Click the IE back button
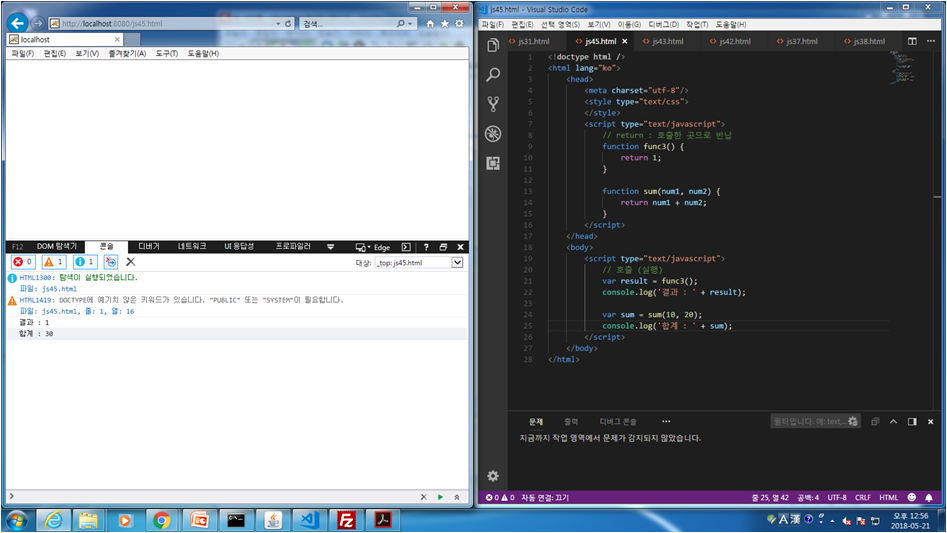Viewport: 947px width, 533px height. (x=18, y=24)
